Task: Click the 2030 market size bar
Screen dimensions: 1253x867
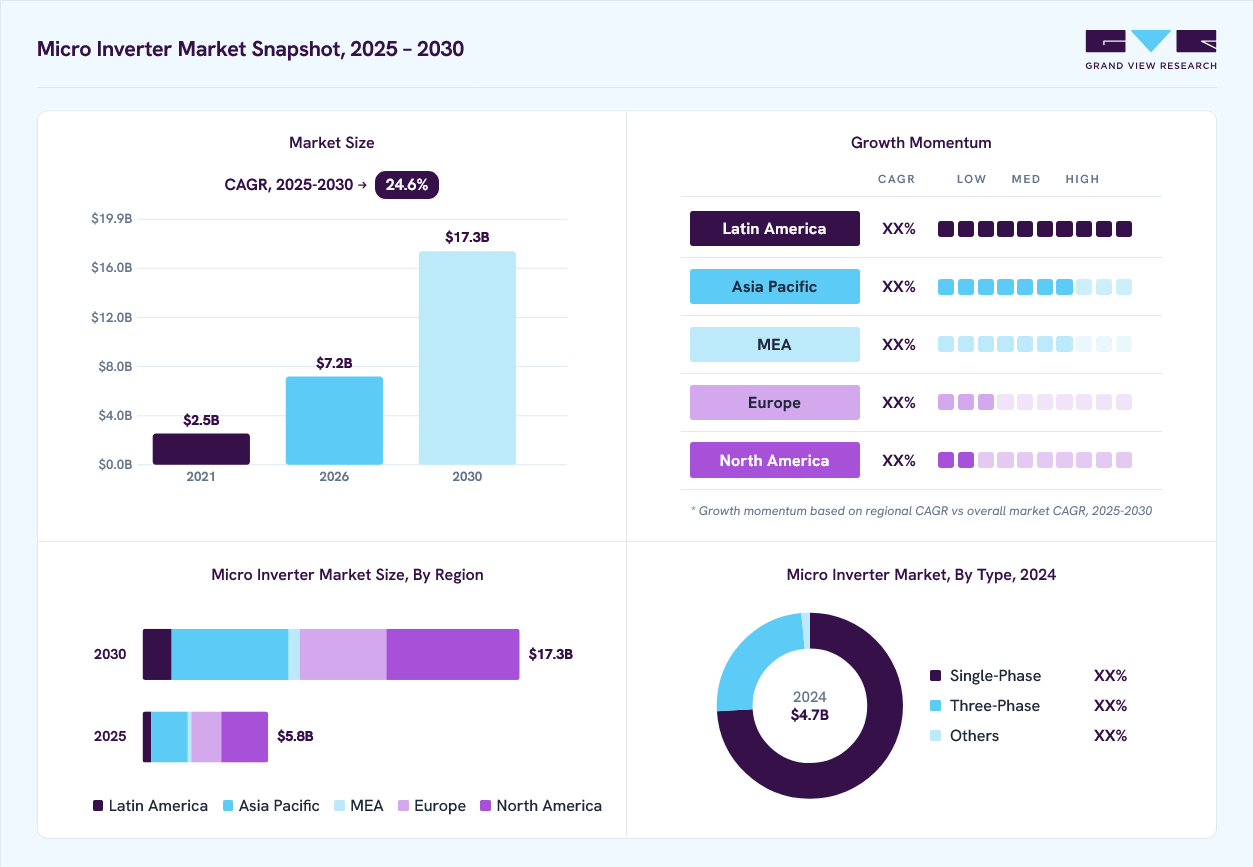Action: pyautogui.click(x=467, y=358)
